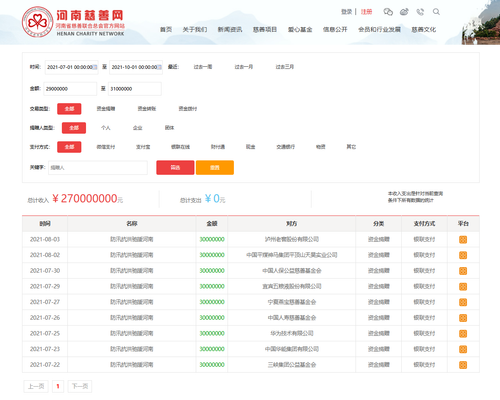
Task: Choose the 过去一周 recent range
Action: (203, 67)
